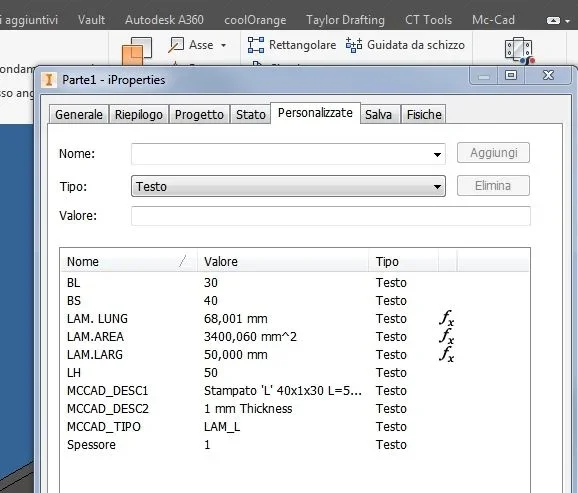This screenshot has width=578, height=493.
Task: Select the BL property row
Action: 295,282
